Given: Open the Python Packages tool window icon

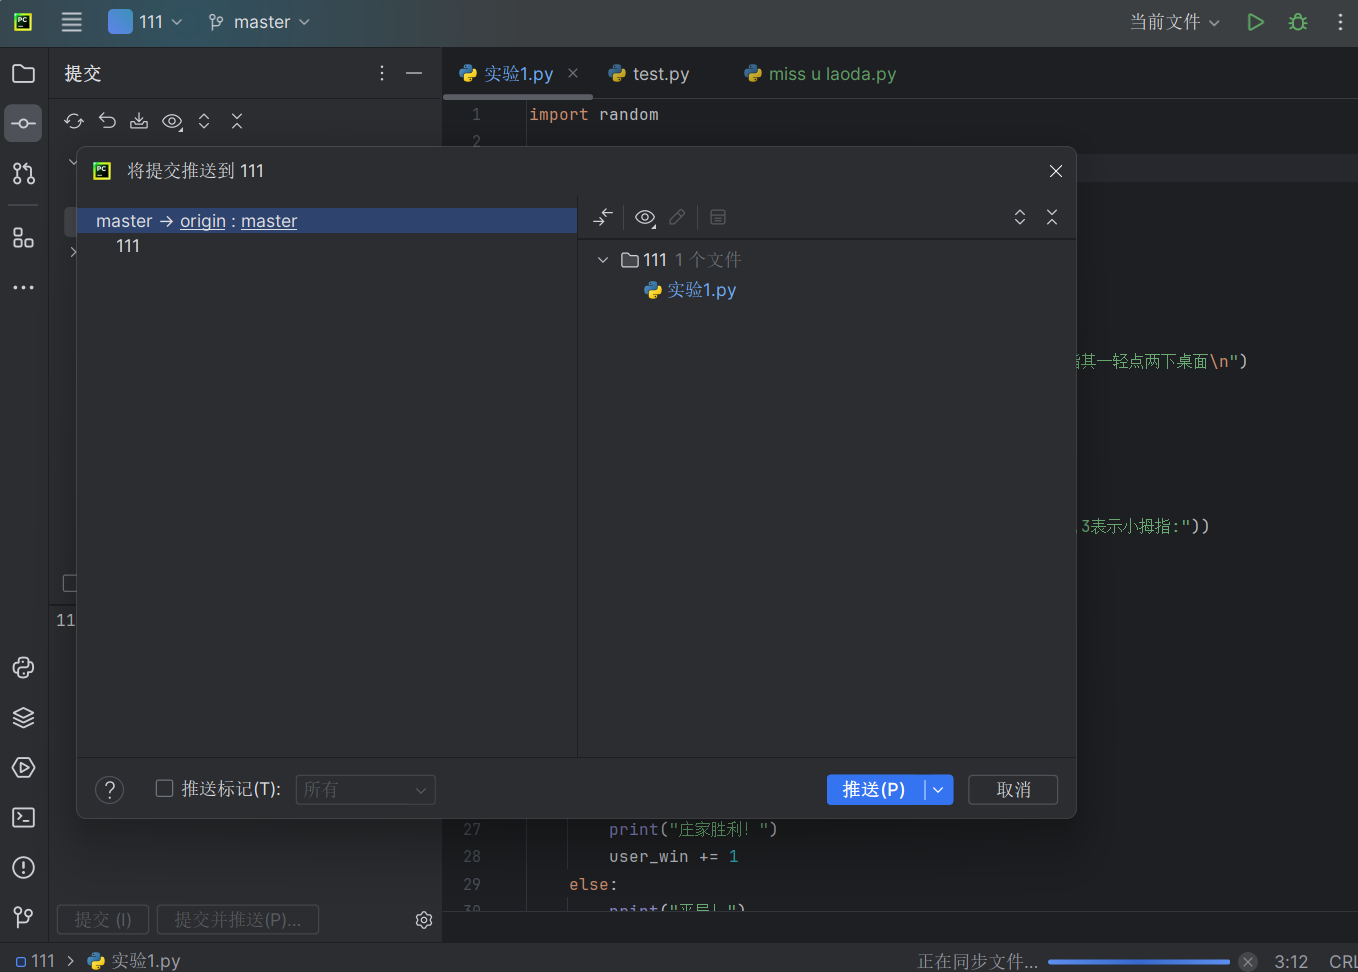Looking at the screenshot, I should (x=23, y=718).
